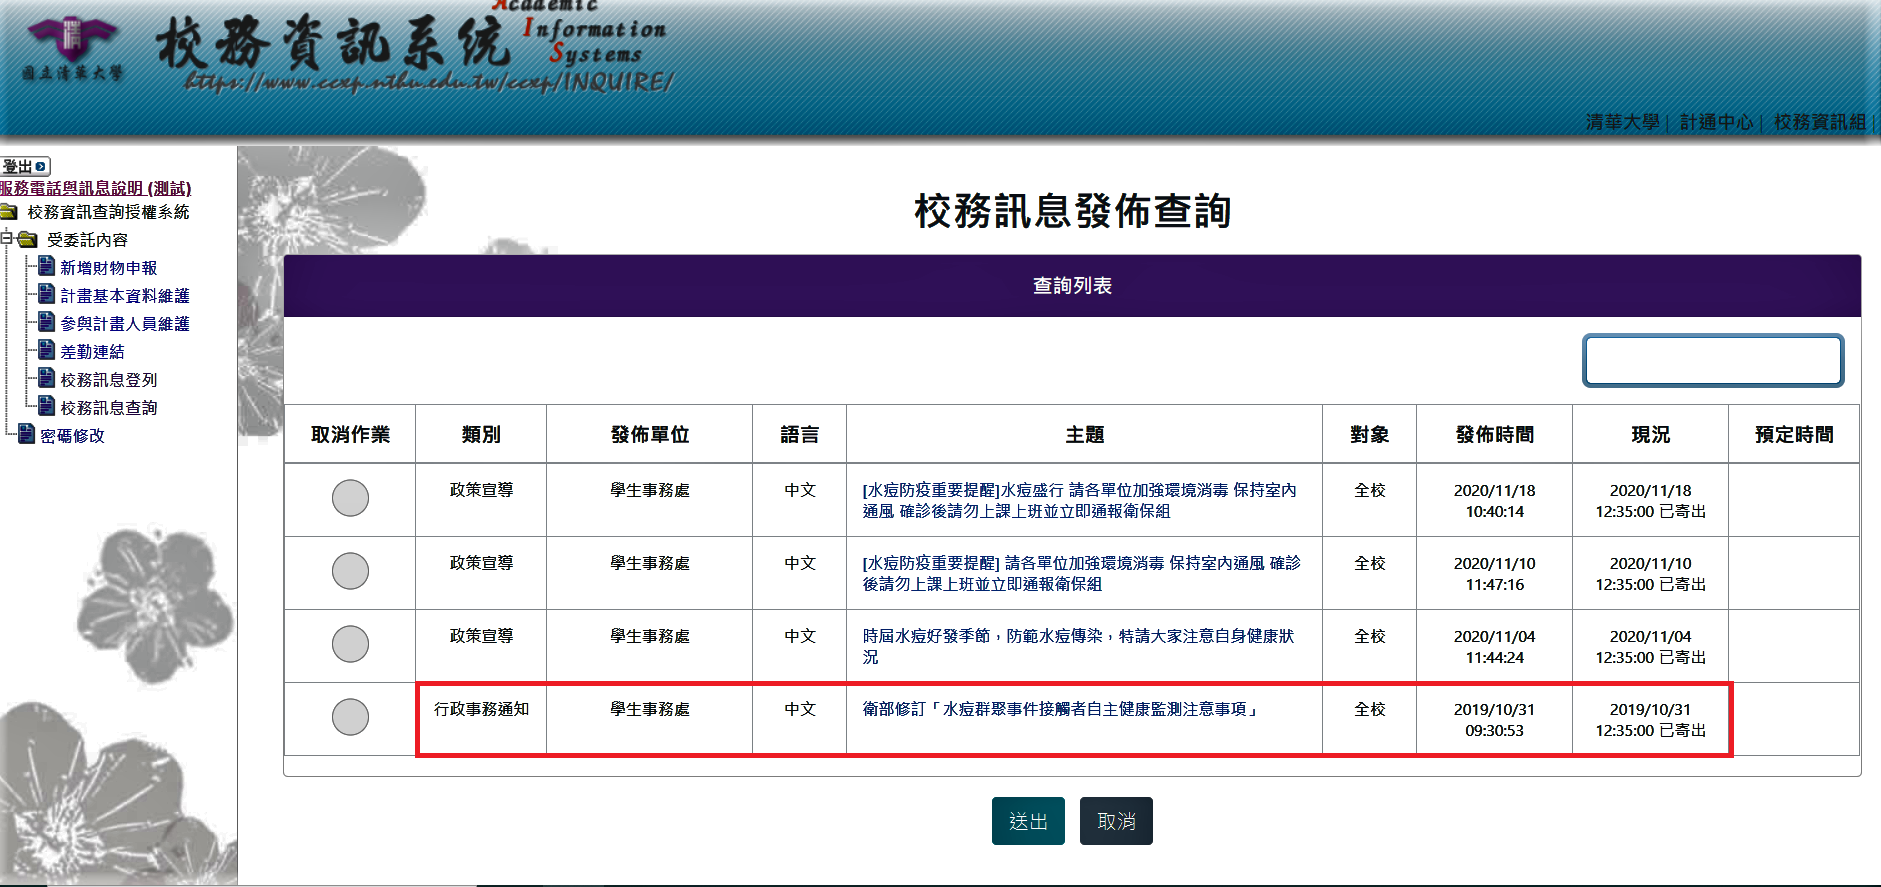Viewport: 1881px width, 887px height.
Task: Click the search input field above the table
Action: point(1712,361)
